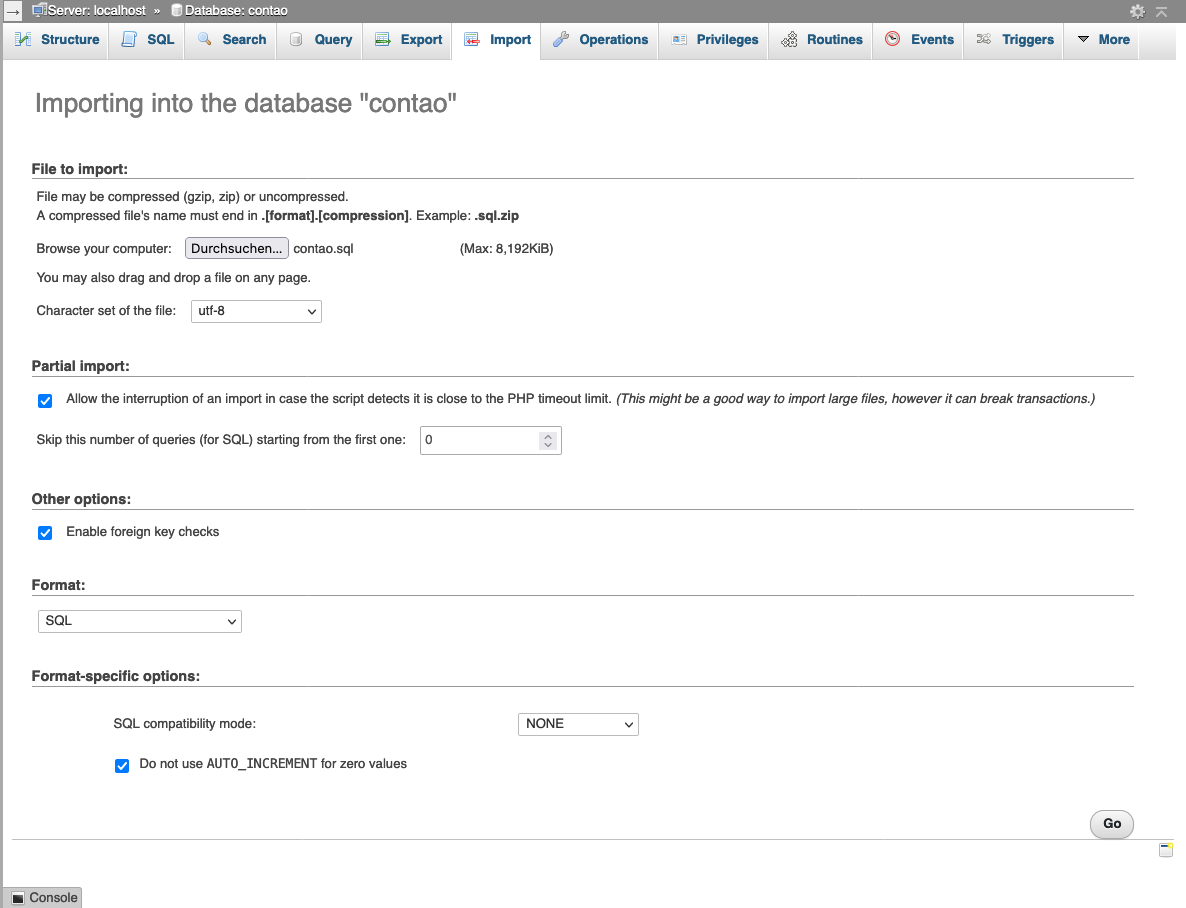Open SQL compatibility mode dropdown
This screenshot has height=908, width=1186.
click(x=578, y=724)
